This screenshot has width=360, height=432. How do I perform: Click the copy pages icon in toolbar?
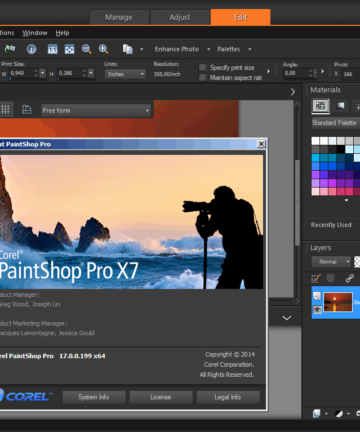[127, 49]
